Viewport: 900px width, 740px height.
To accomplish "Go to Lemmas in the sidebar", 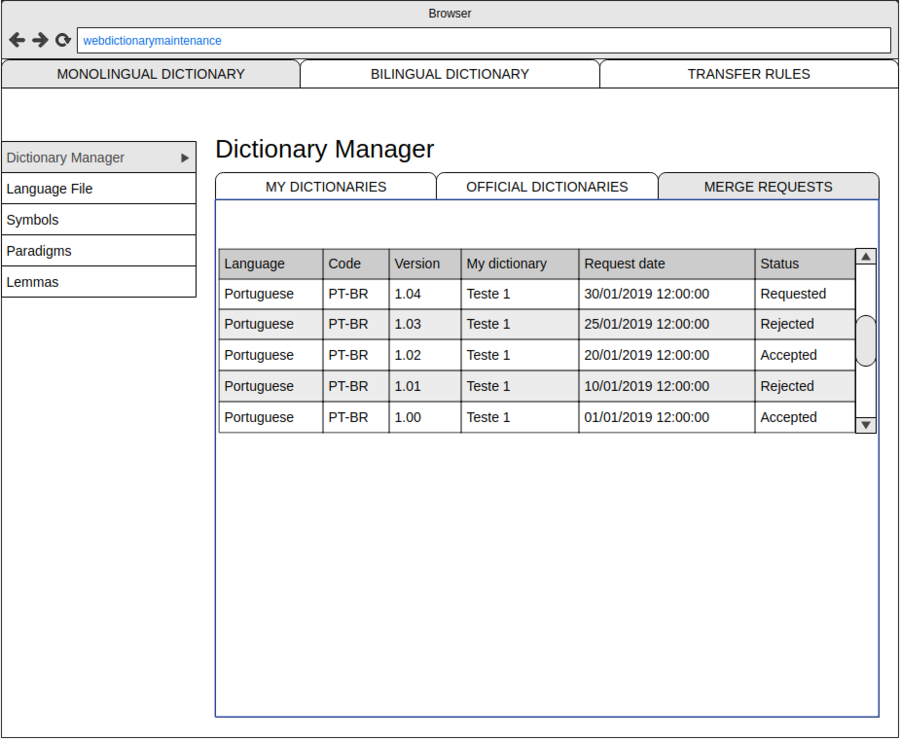I will point(98,282).
